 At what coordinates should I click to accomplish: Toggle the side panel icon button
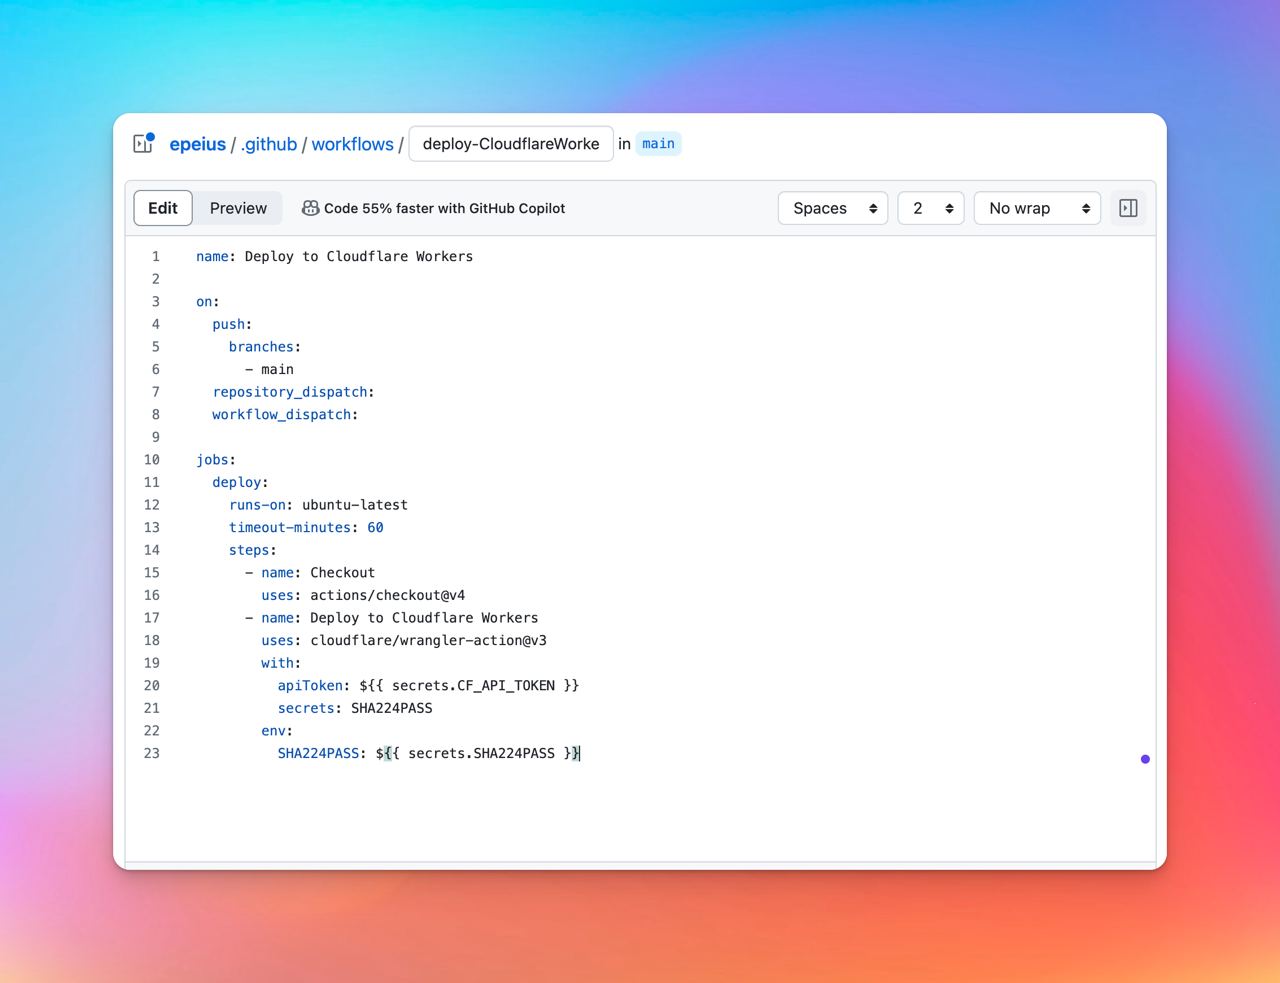1128,208
